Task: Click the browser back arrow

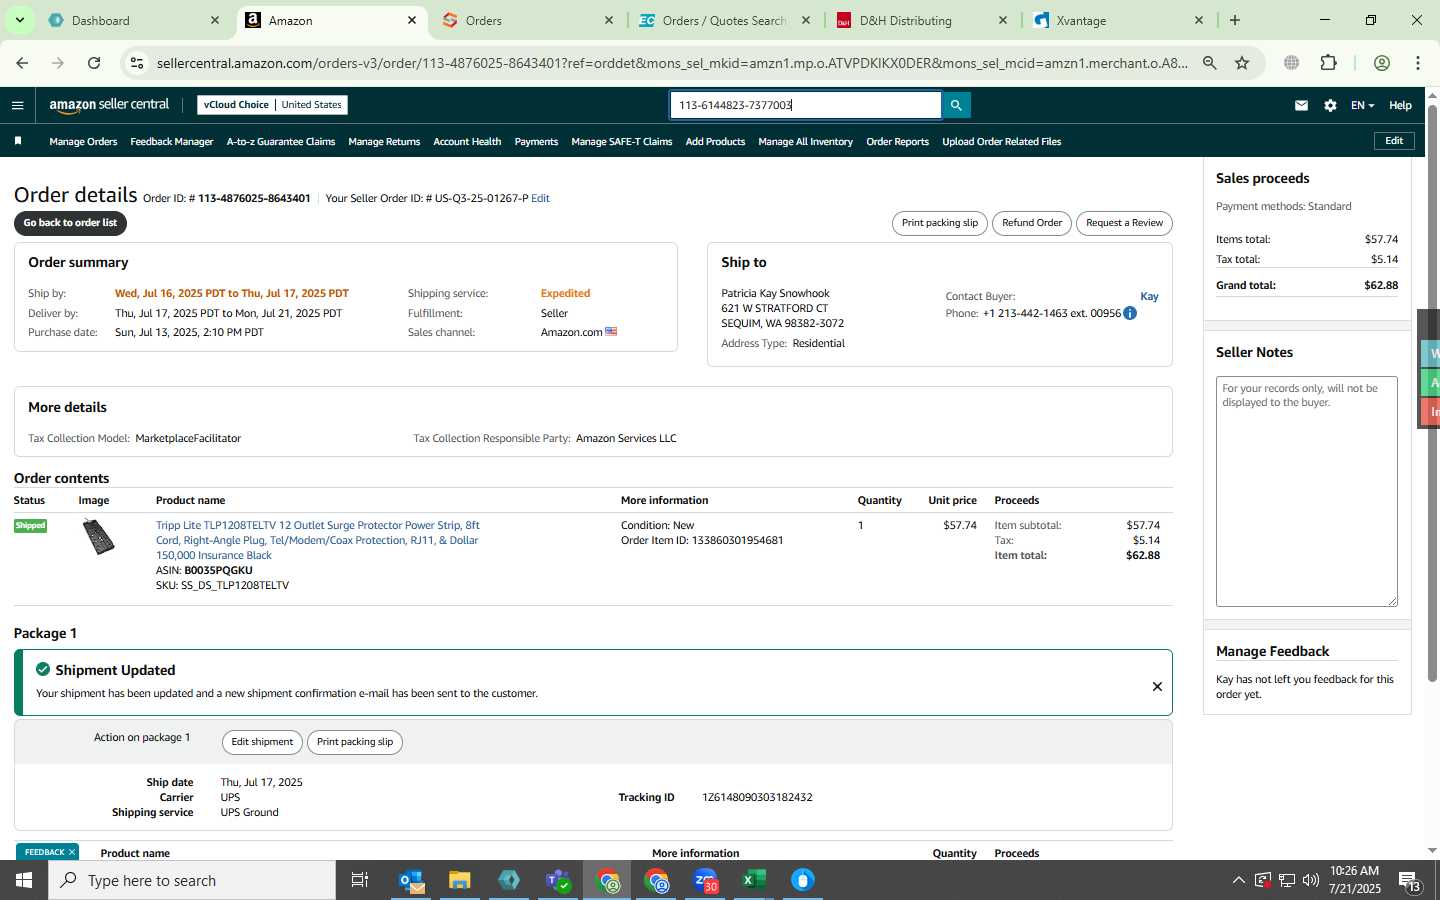Action: (x=22, y=63)
